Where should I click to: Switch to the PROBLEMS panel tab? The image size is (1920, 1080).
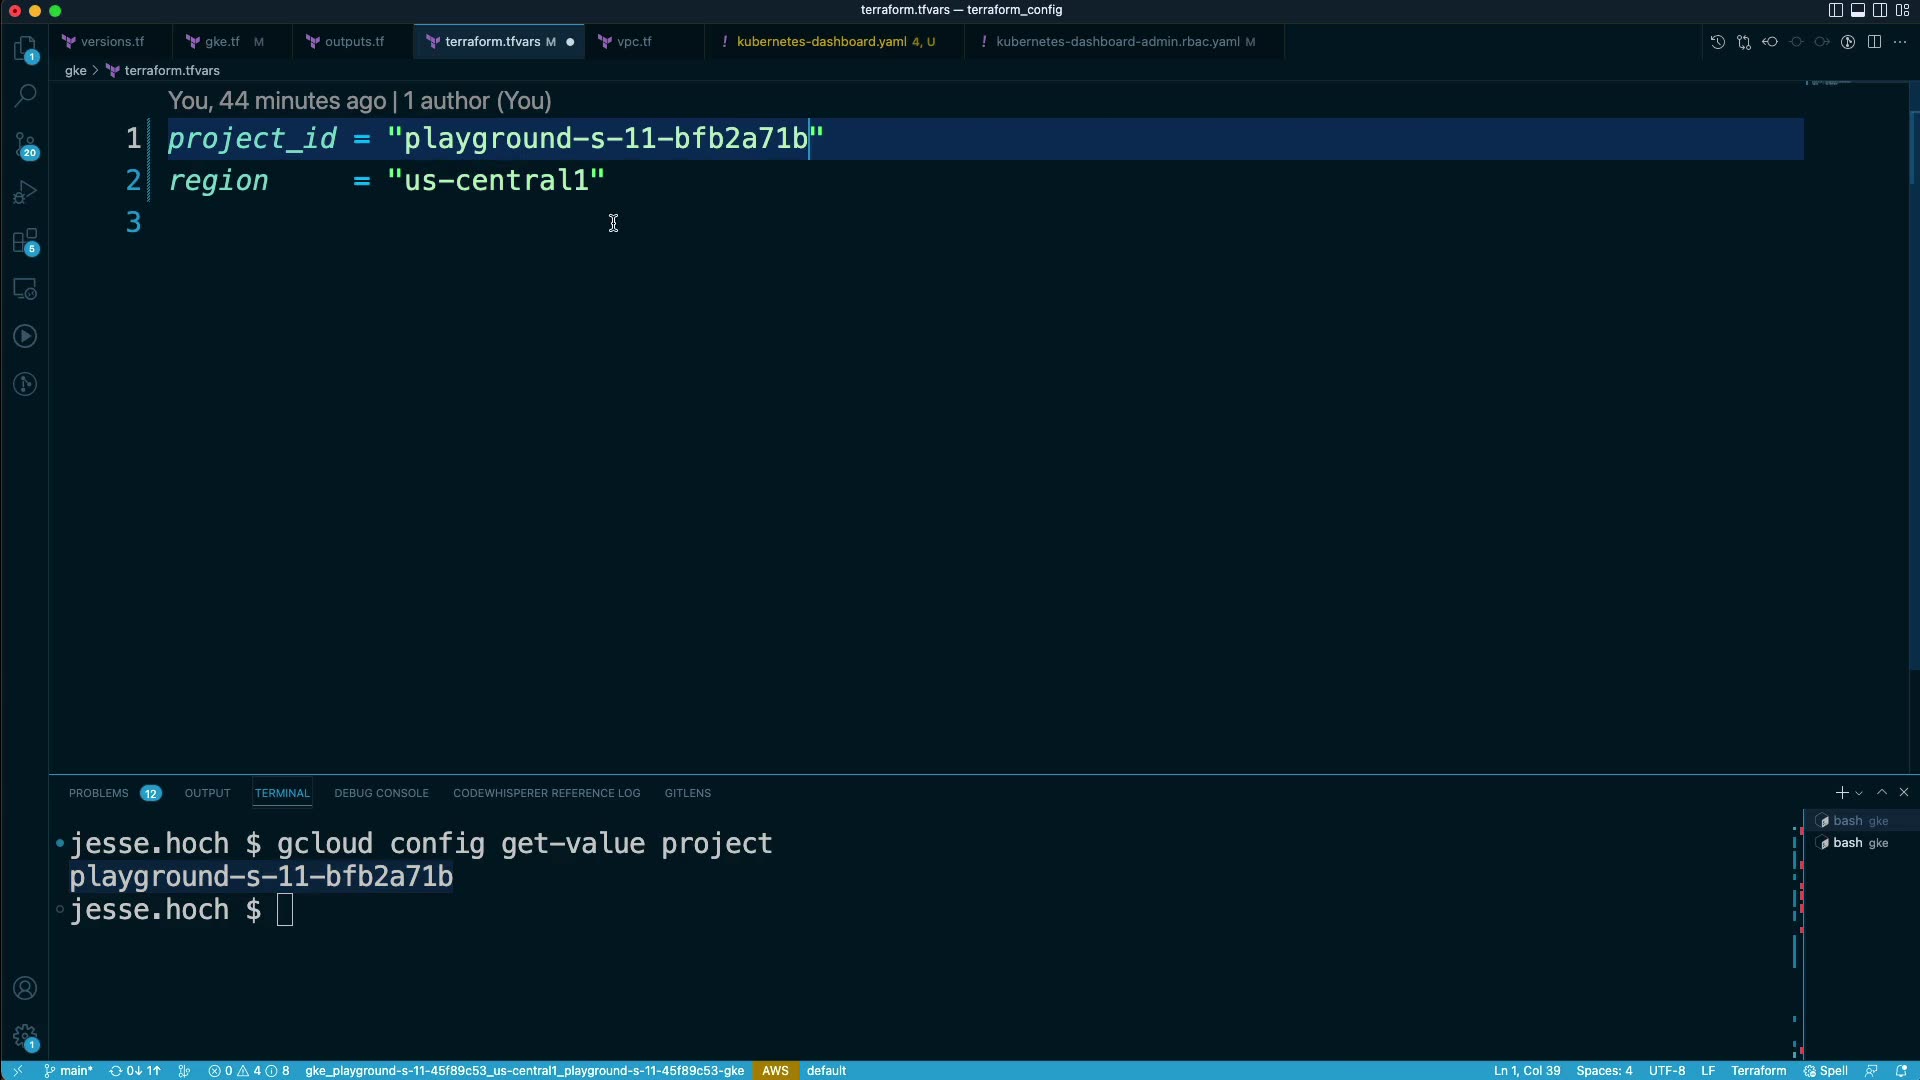98,793
